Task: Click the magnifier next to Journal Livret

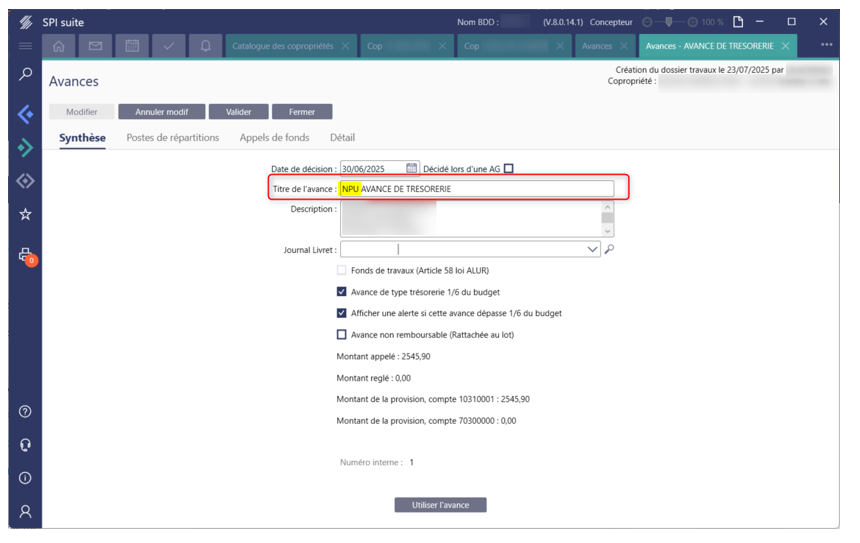Action: click(609, 250)
